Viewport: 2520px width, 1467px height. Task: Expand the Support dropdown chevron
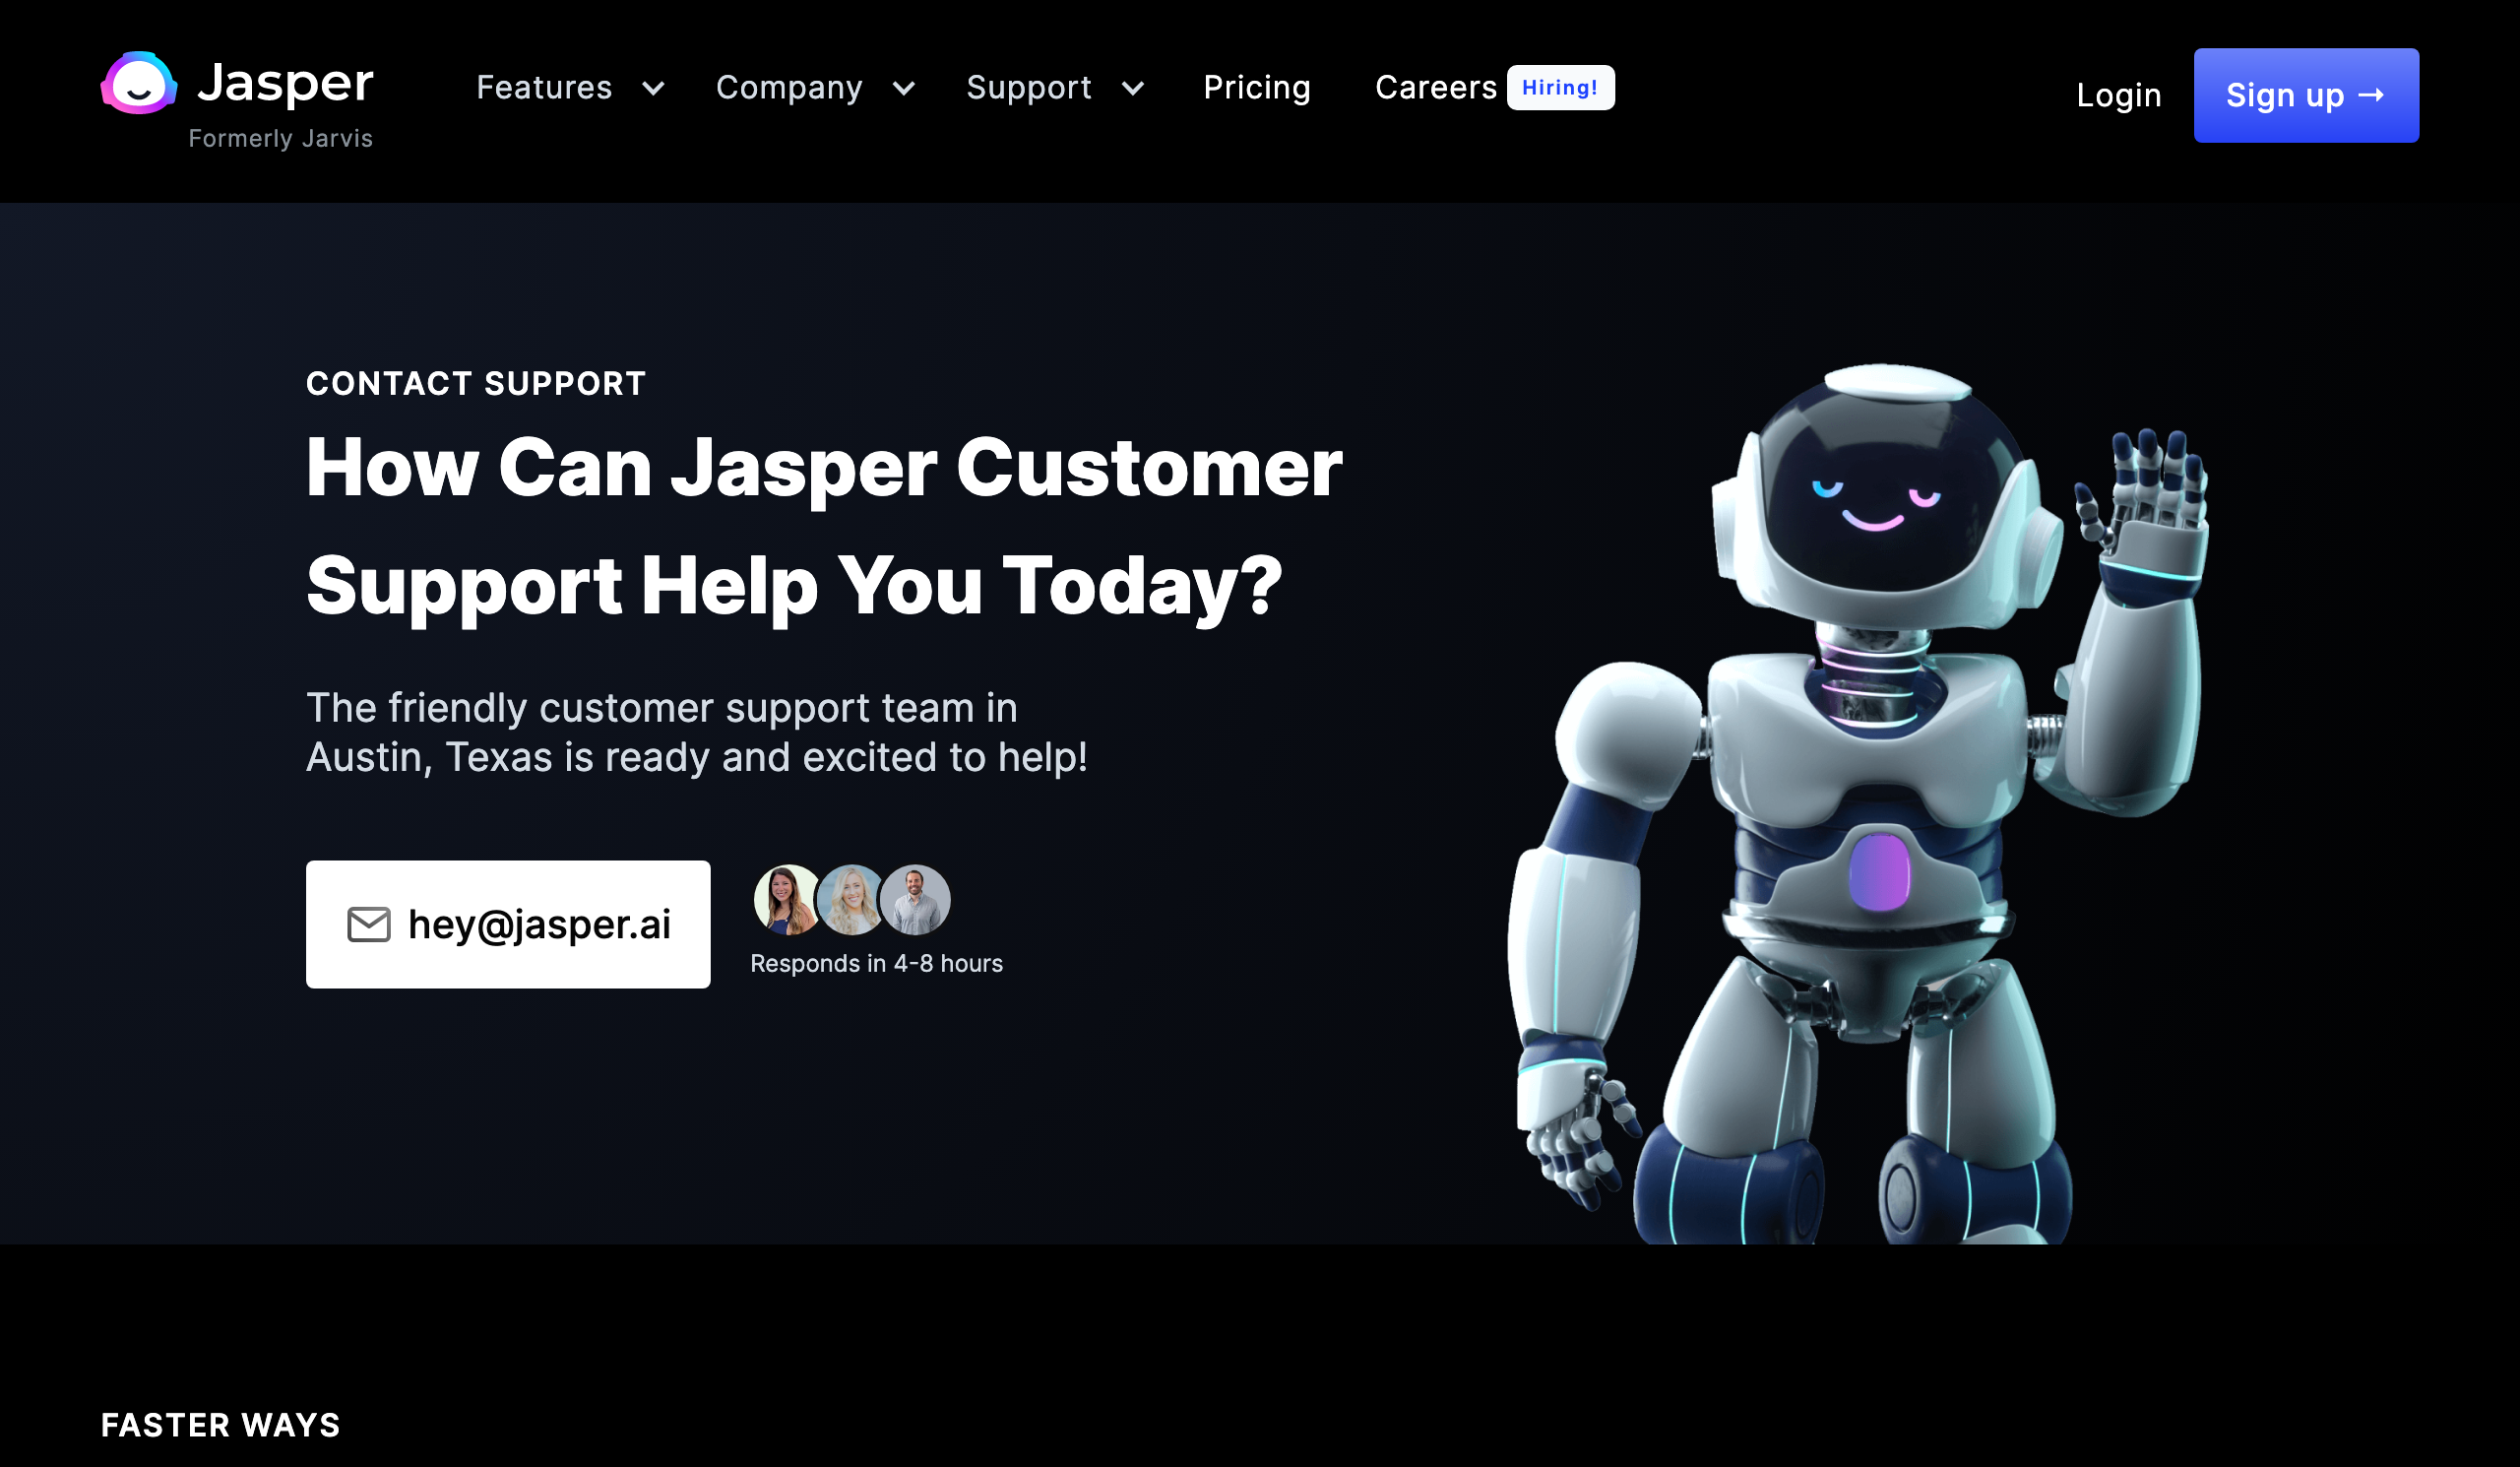[x=1133, y=88]
